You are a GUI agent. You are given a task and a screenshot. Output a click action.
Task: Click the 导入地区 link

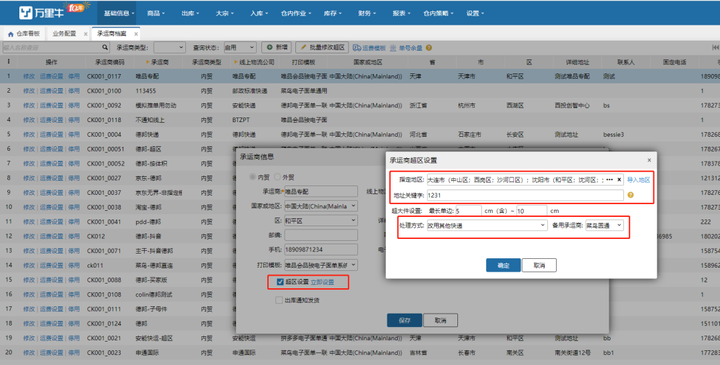(x=638, y=180)
